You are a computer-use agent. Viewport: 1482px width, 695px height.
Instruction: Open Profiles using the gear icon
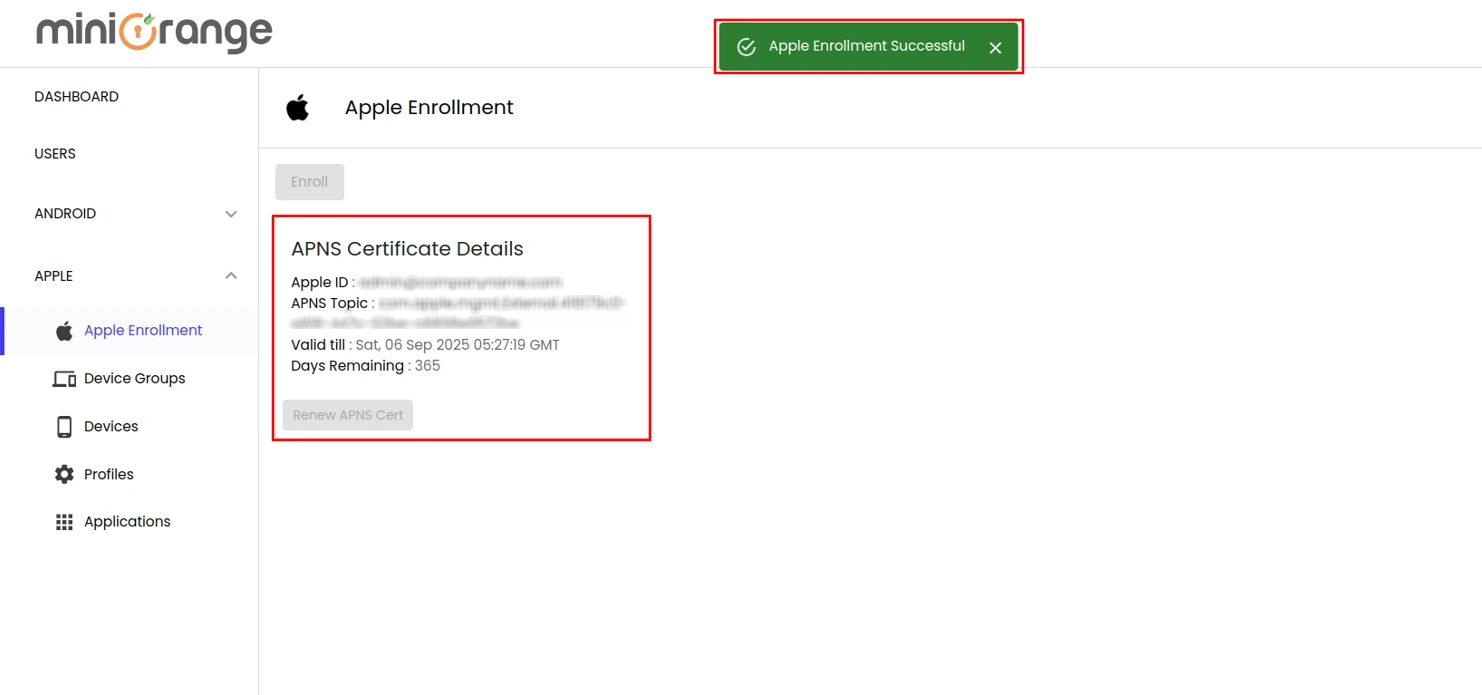(64, 474)
